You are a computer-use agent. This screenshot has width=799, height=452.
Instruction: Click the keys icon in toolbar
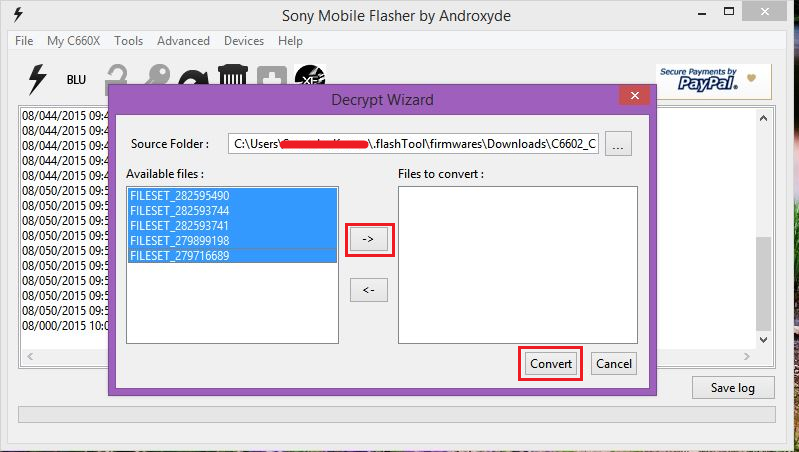click(156, 75)
